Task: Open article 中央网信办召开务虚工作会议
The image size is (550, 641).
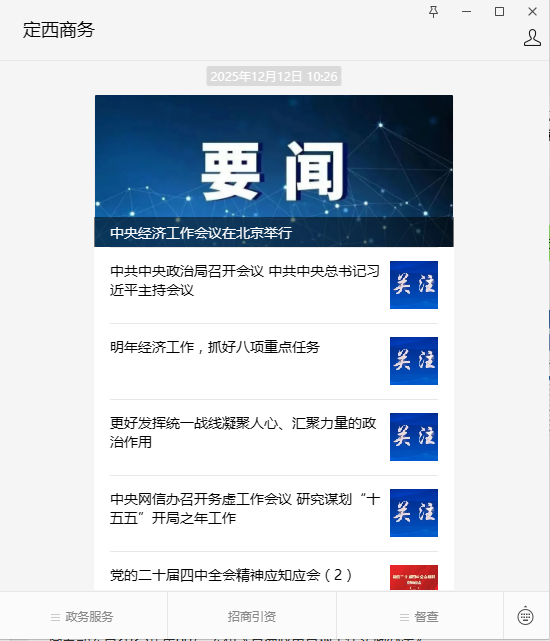Action: [x=274, y=513]
